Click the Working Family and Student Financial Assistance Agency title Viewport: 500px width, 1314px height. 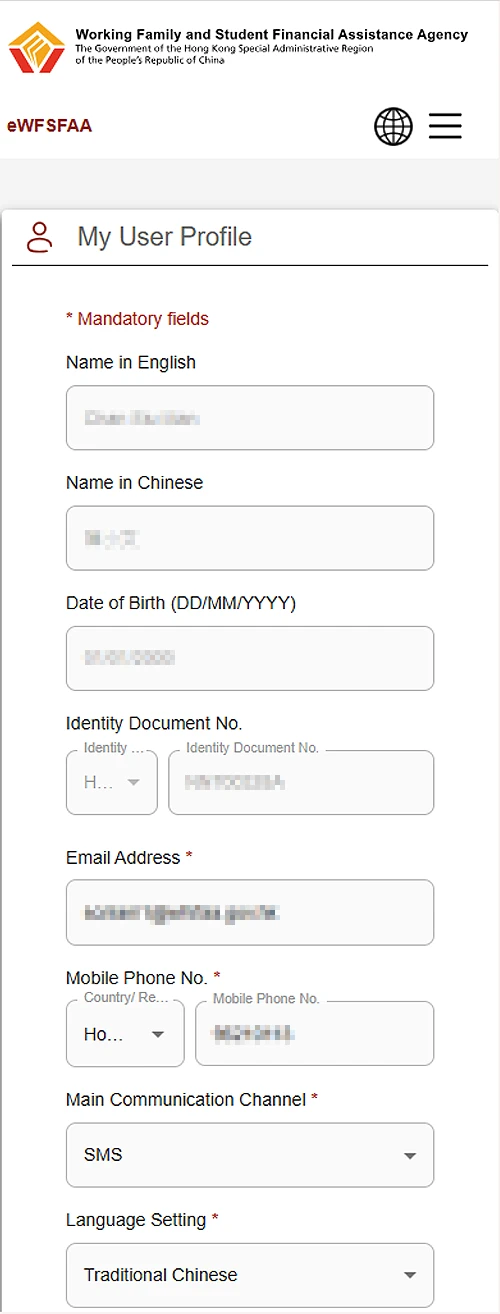[x=271, y=34]
